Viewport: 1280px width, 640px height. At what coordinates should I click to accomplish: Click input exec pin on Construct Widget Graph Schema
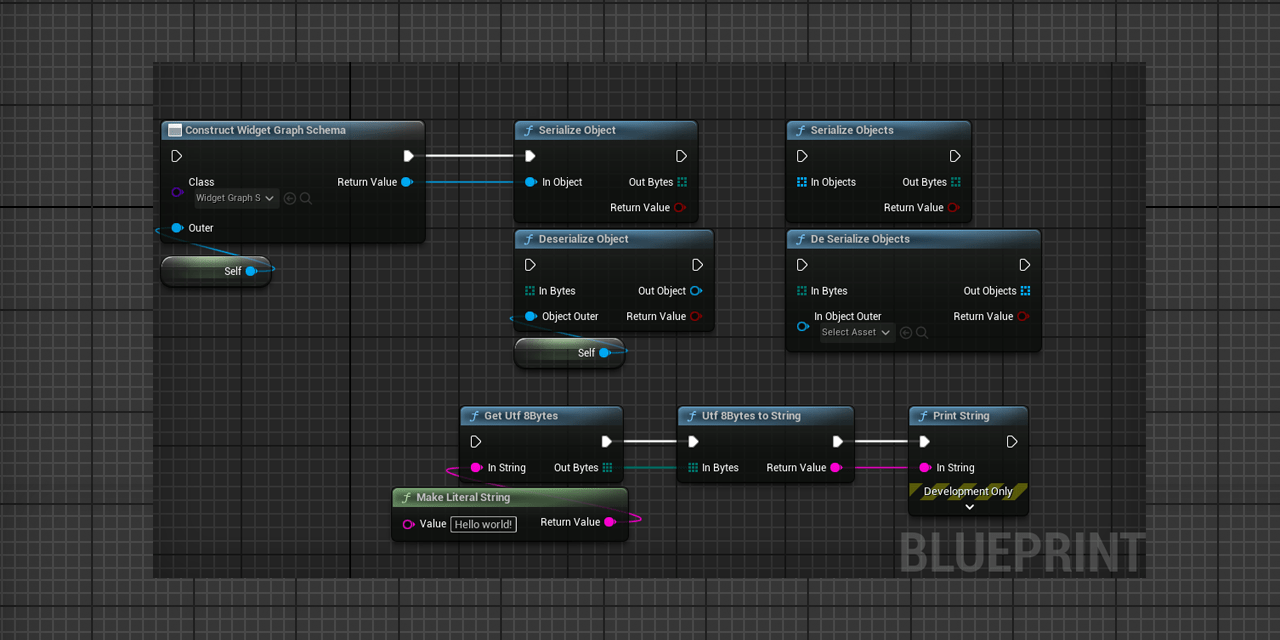[177, 156]
